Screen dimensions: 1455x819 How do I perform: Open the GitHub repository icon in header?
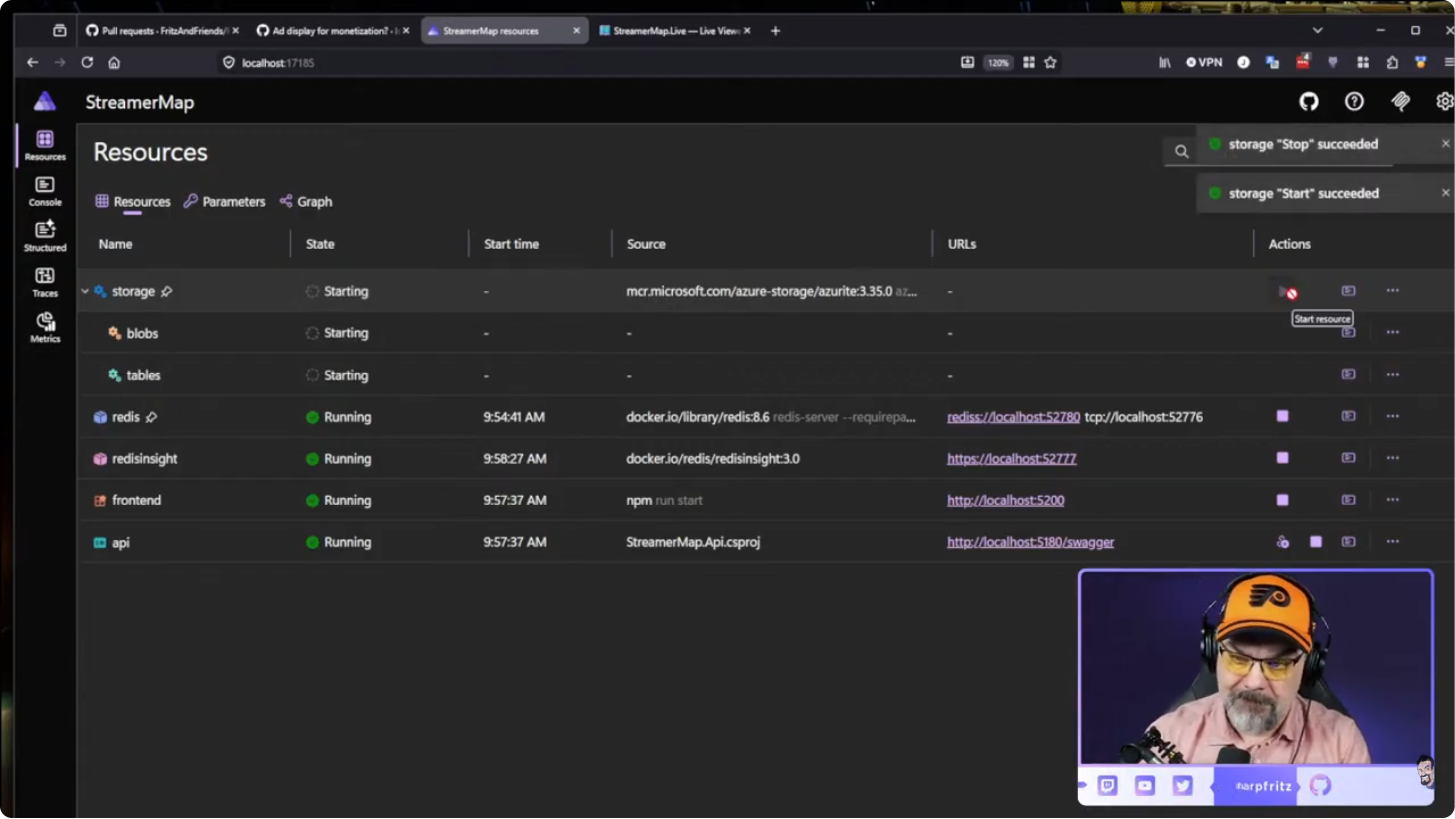click(x=1308, y=102)
